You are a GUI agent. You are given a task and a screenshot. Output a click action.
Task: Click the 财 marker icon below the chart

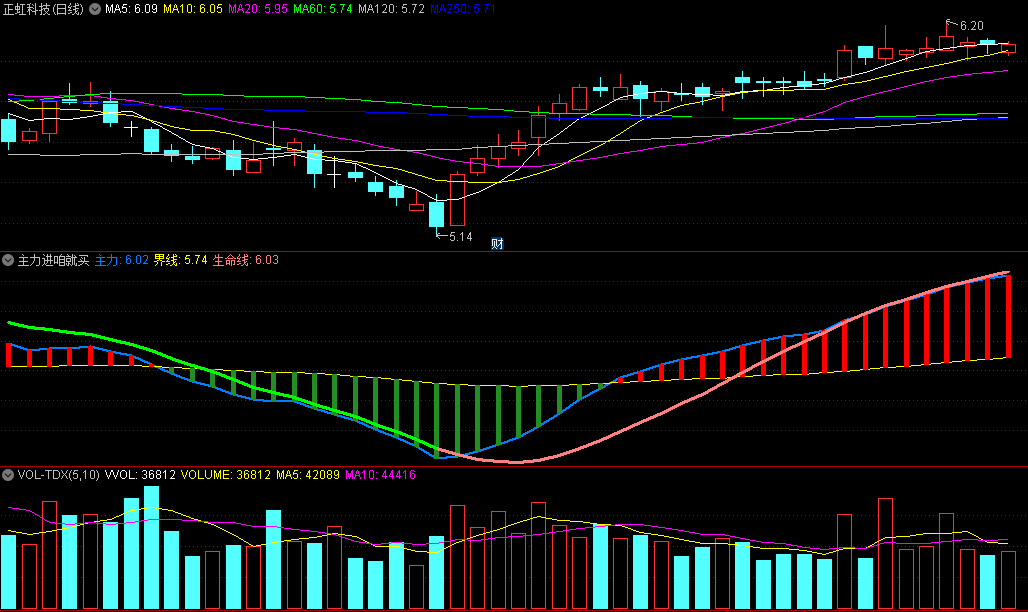coord(498,243)
